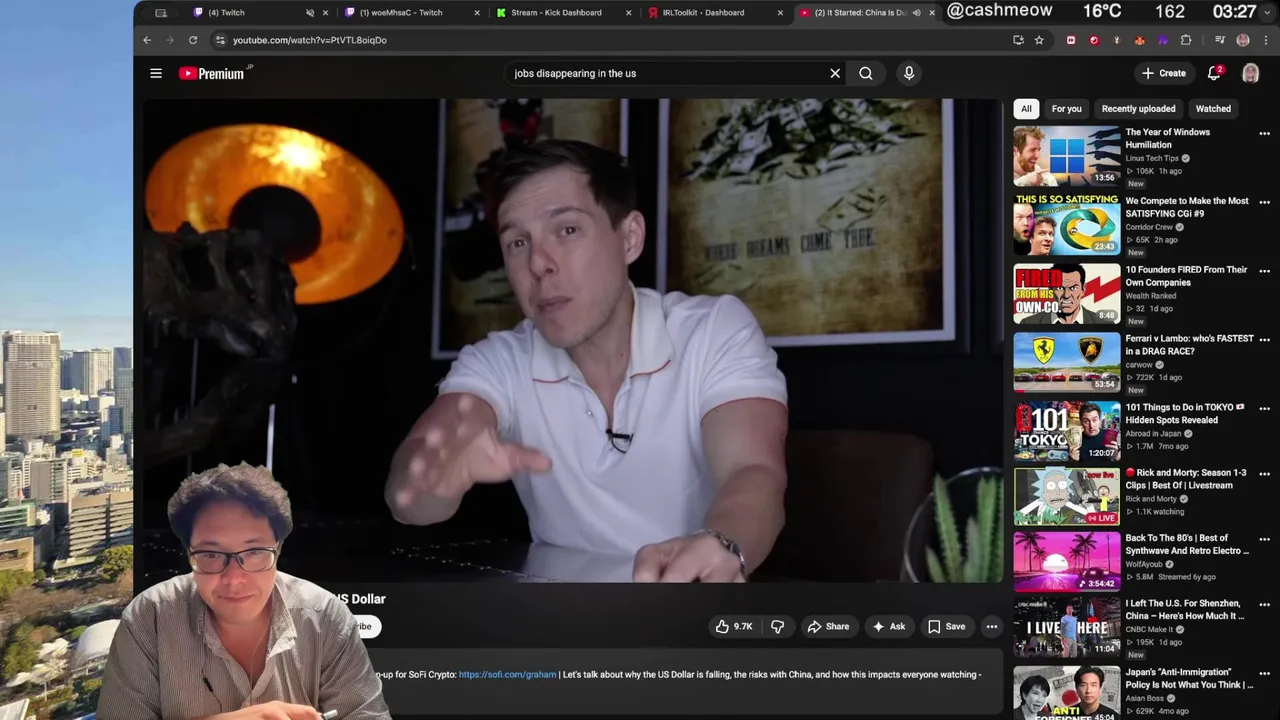Select the All filter chip
The width and height of the screenshot is (1280, 720).
click(1026, 109)
